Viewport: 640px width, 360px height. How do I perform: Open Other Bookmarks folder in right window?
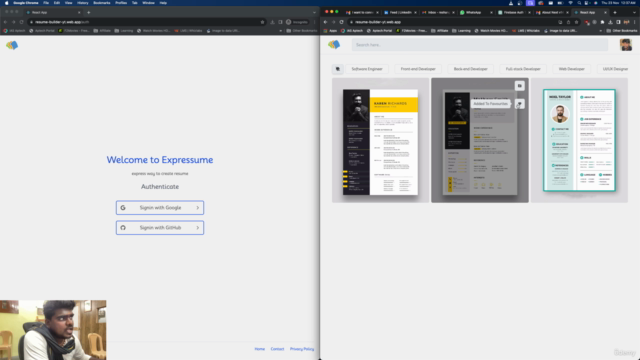click(x=622, y=31)
